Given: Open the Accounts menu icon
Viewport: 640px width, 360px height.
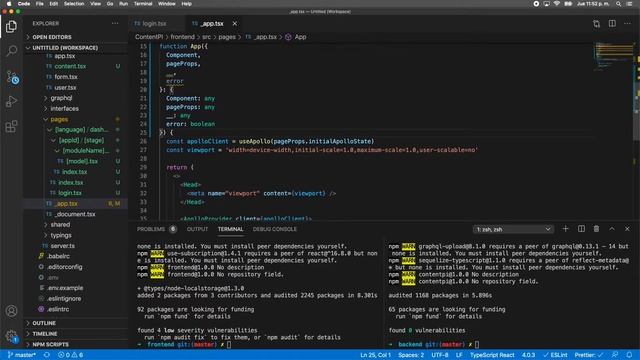Looking at the screenshot, I should pyautogui.click(x=11, y=311).
